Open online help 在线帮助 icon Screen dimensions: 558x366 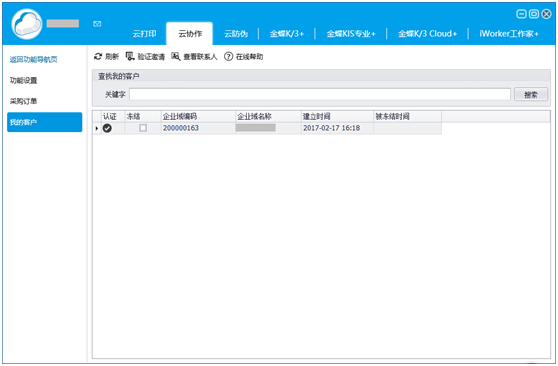click(x=228, y=57)
